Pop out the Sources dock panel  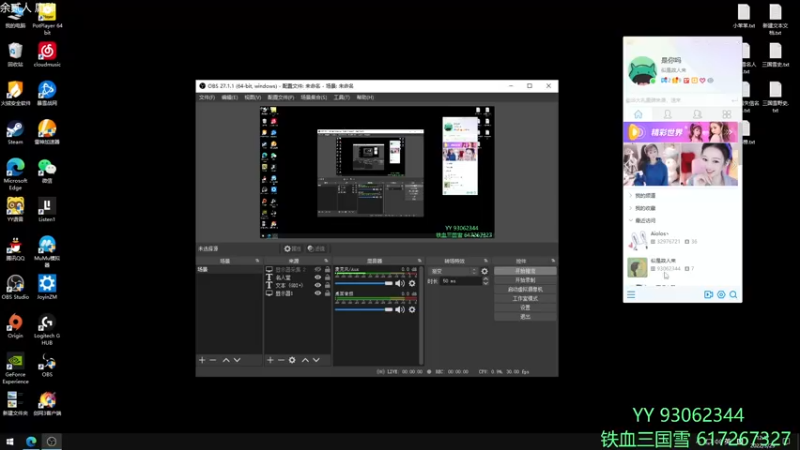pos(327,261)
